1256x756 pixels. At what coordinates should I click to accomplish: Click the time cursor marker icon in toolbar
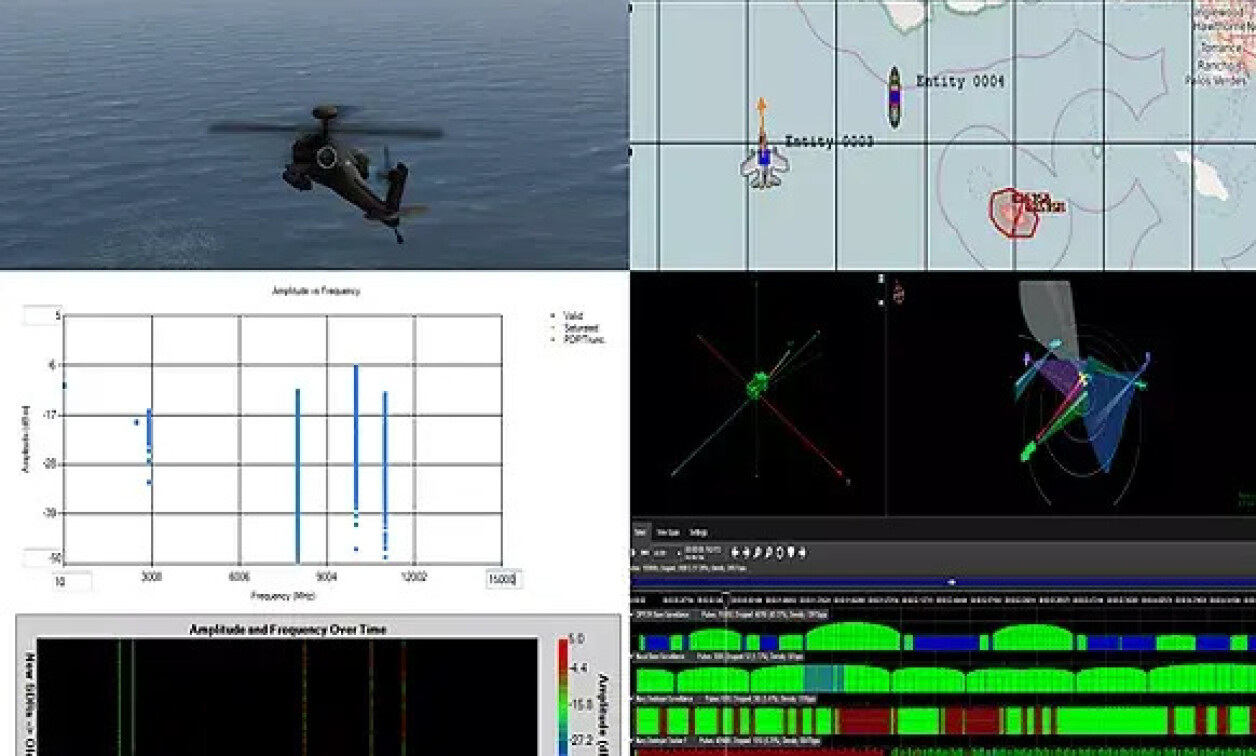[791, 551]
